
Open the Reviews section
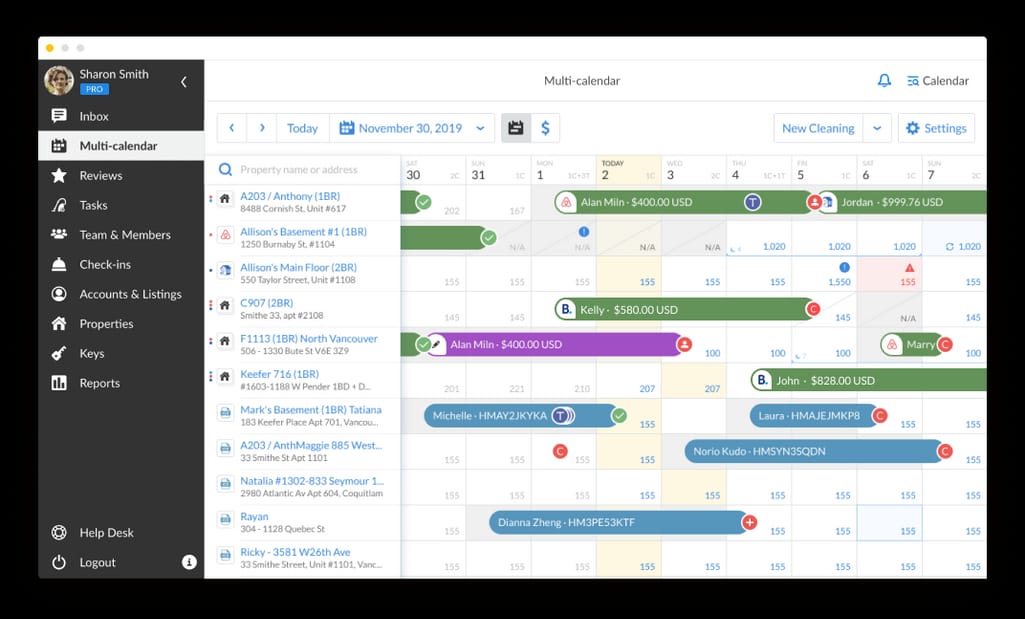click(121, 175)
